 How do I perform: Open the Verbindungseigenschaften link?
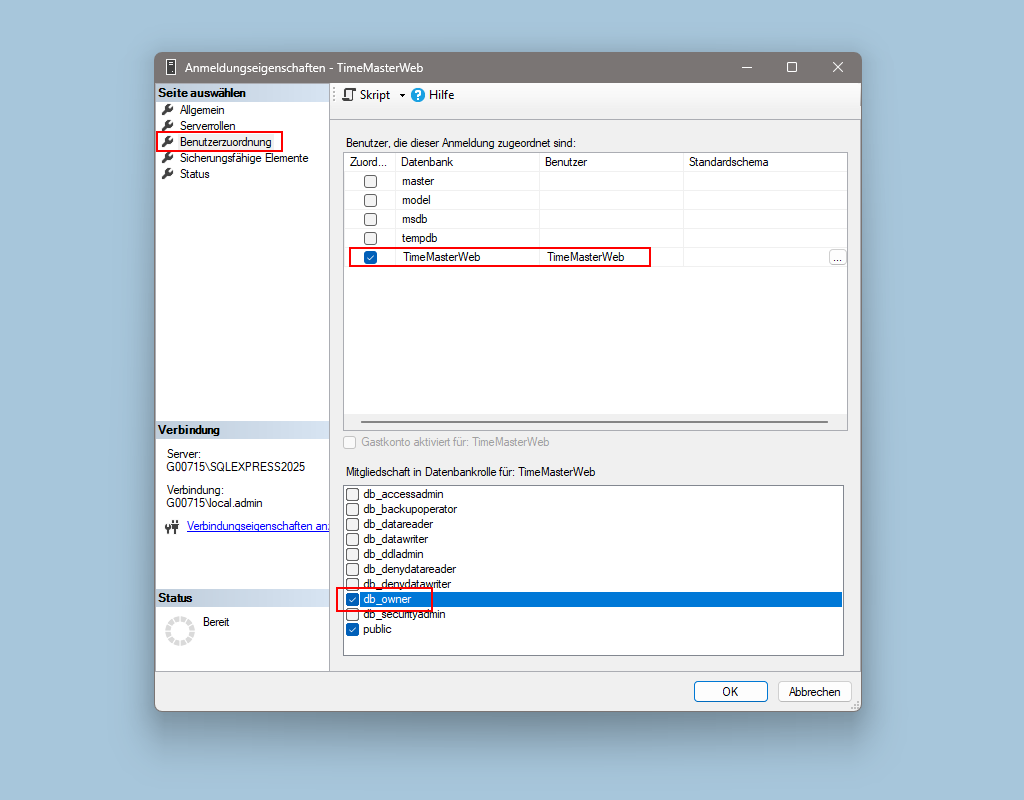click(257, 526)
